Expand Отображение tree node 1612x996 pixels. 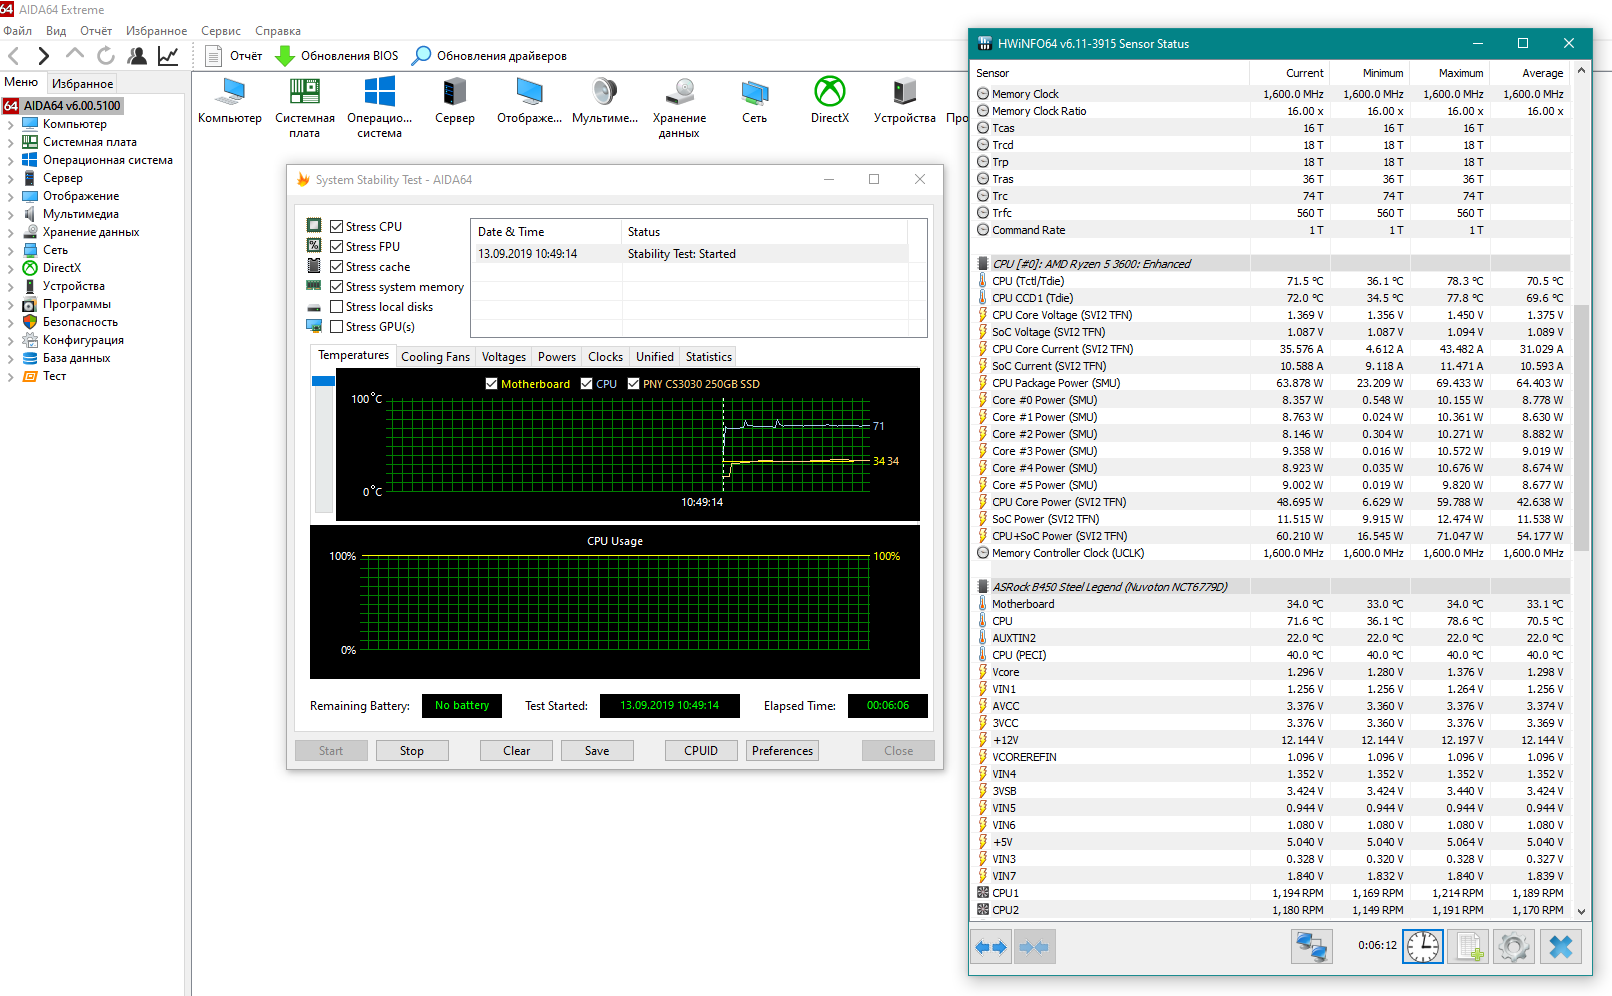coord(11,197)
